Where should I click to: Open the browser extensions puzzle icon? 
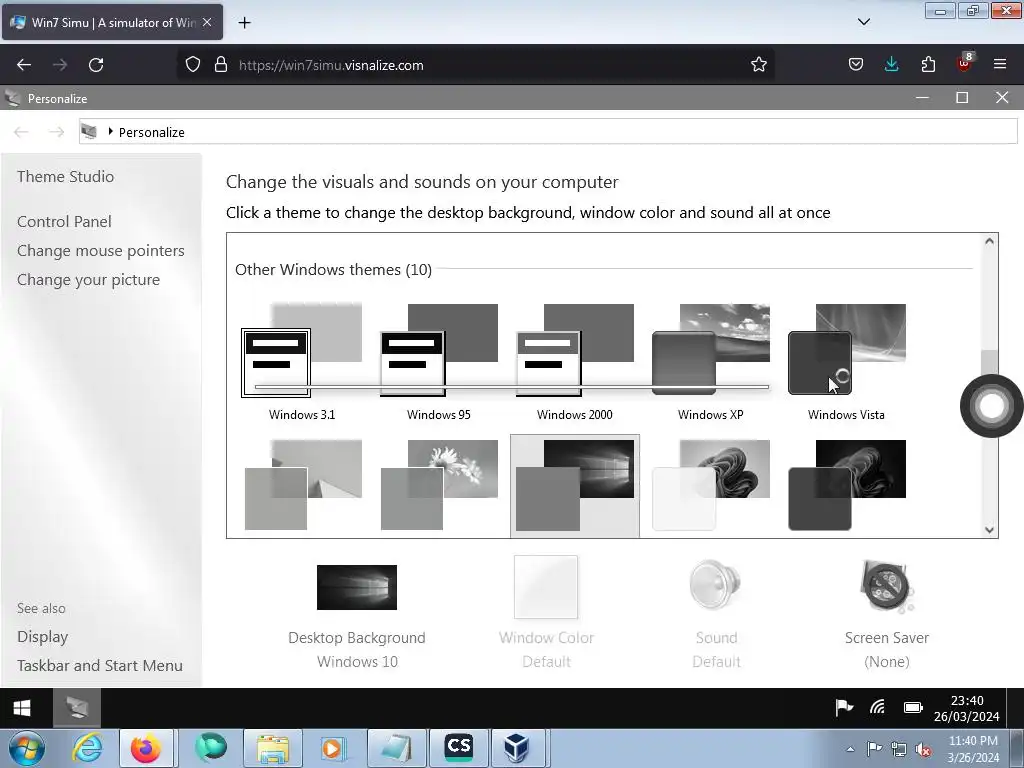(x=928, y=64)
